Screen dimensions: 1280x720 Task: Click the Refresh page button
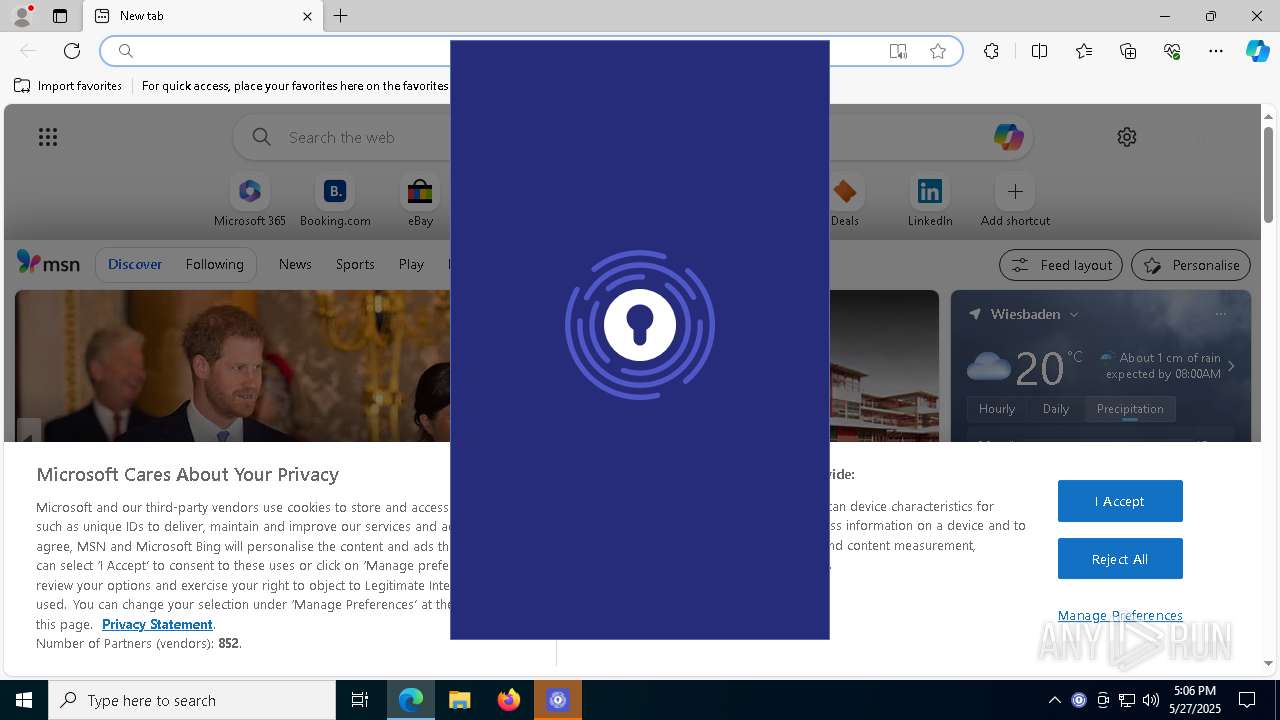[x=72, y=51]
